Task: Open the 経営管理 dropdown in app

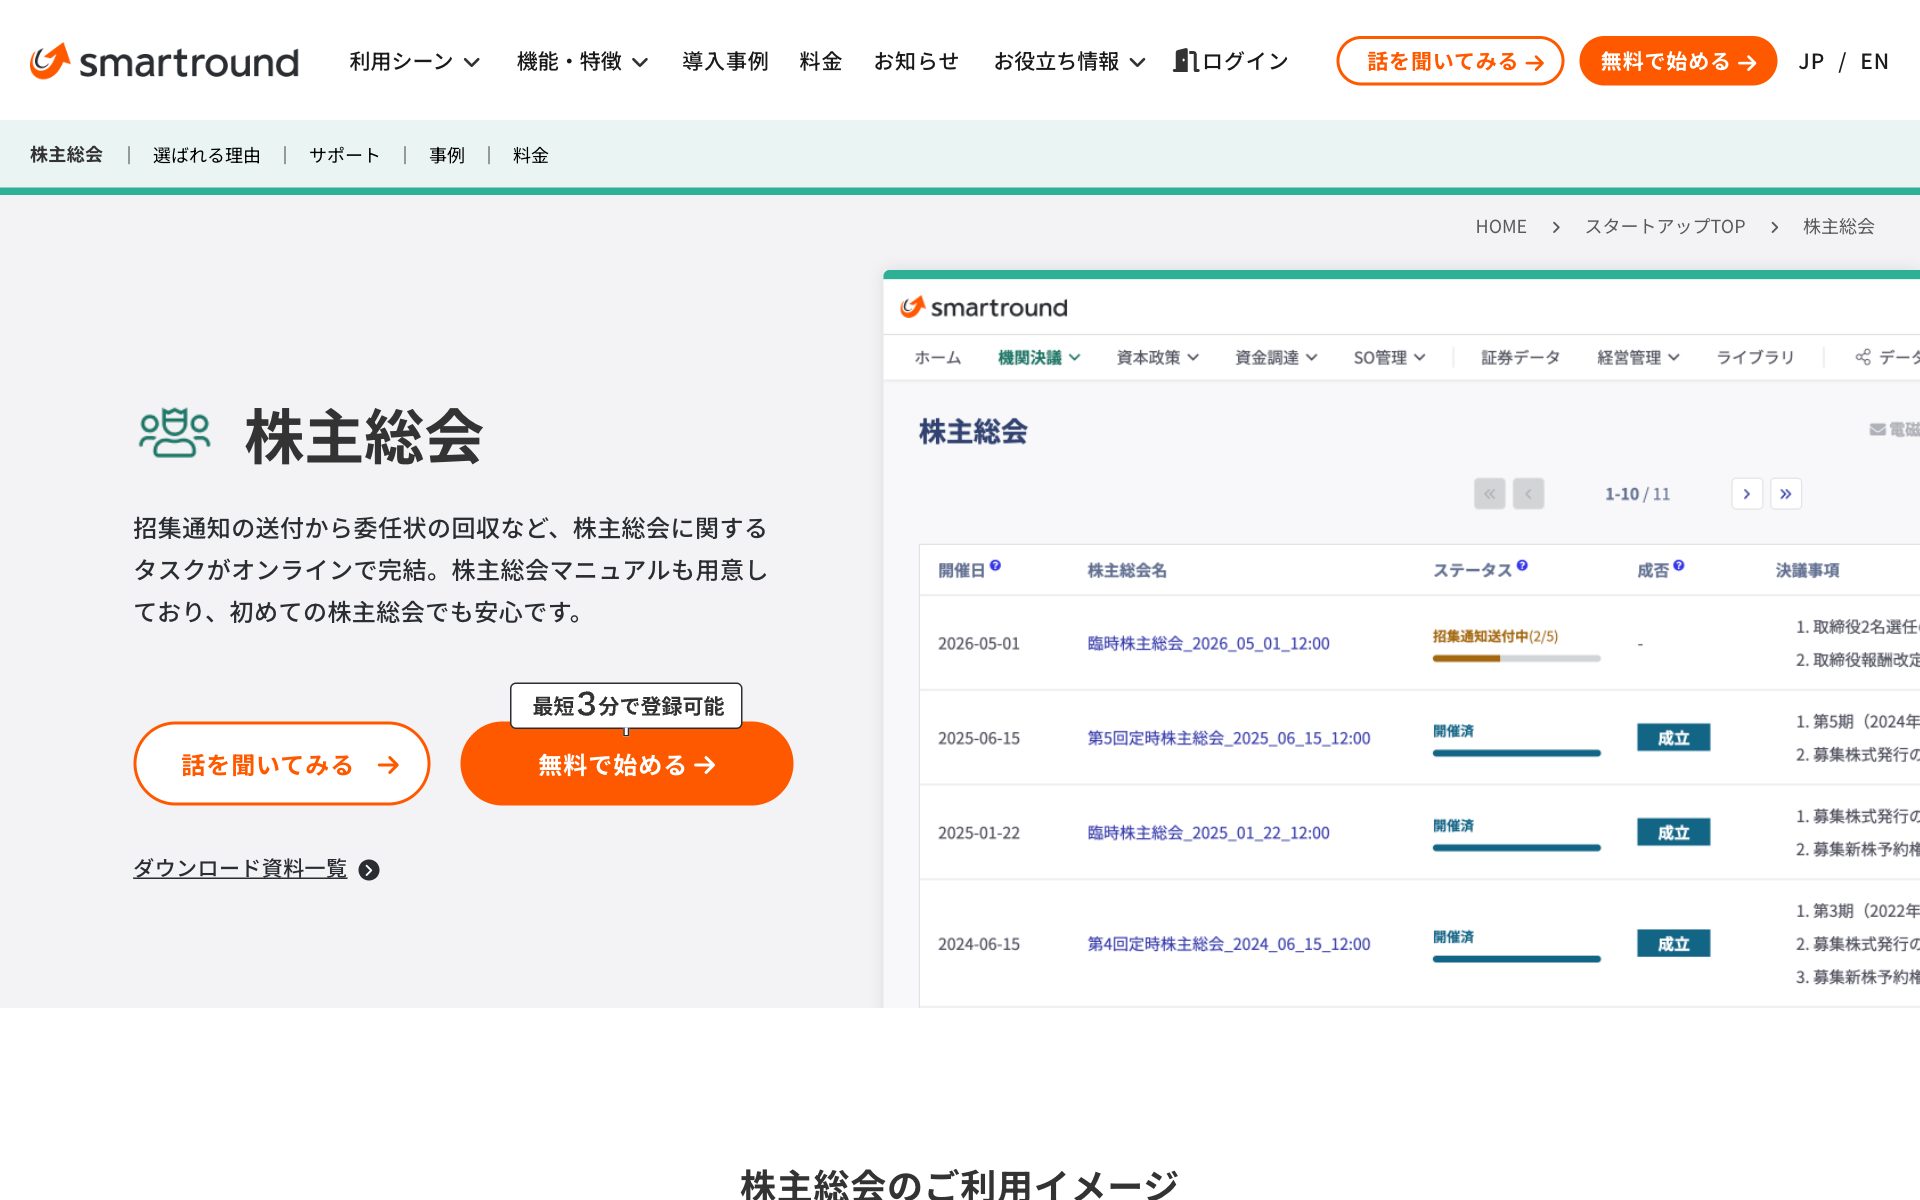Action: point(1638,358)
